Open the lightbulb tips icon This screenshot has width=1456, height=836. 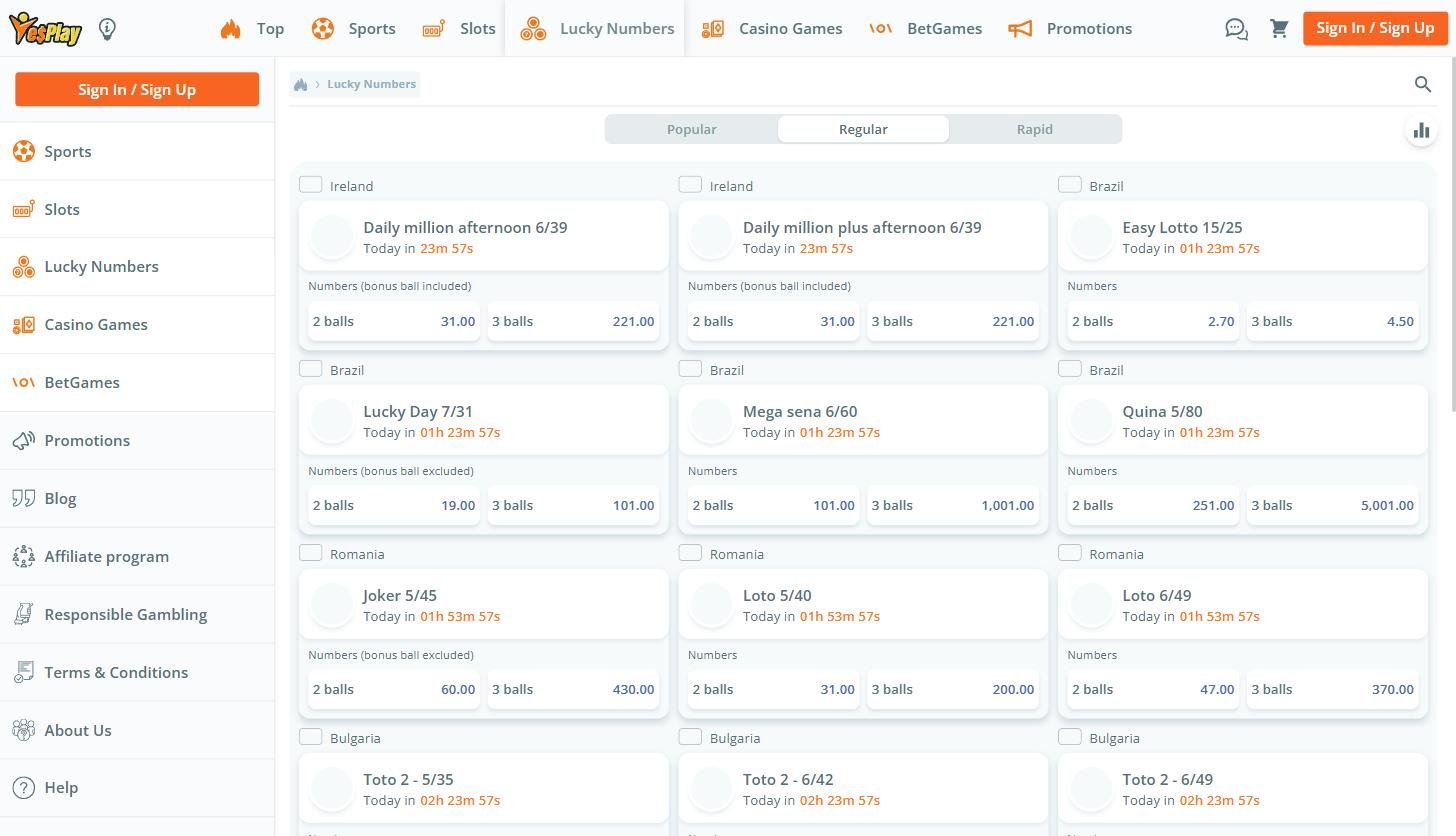[107, 29]
